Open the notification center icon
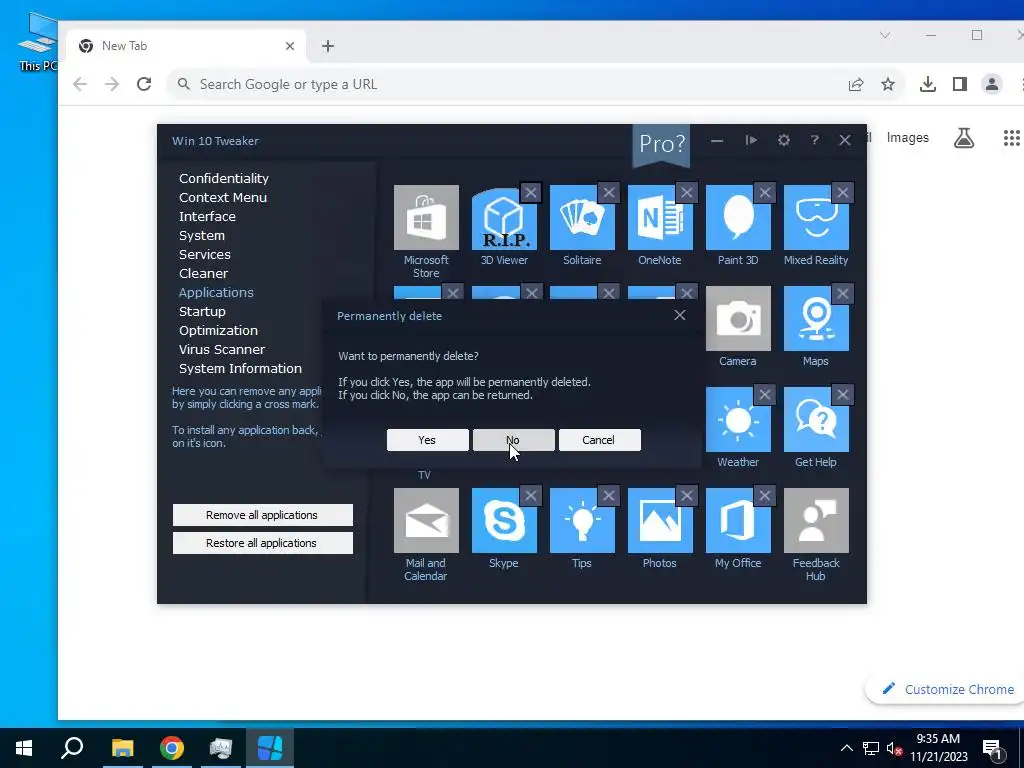The image size is (1024, 768). pyautogui.click(x=991, y=748)
